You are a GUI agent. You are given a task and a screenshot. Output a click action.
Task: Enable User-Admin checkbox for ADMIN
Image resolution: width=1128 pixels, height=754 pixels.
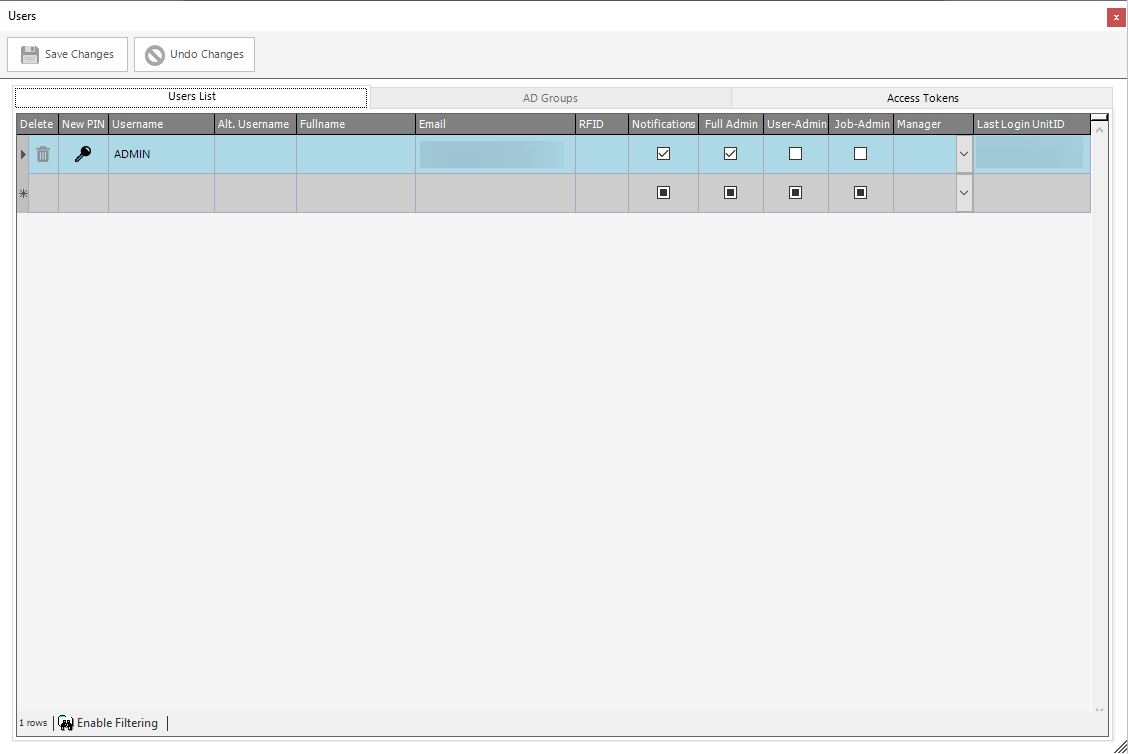tap(795, 154)
